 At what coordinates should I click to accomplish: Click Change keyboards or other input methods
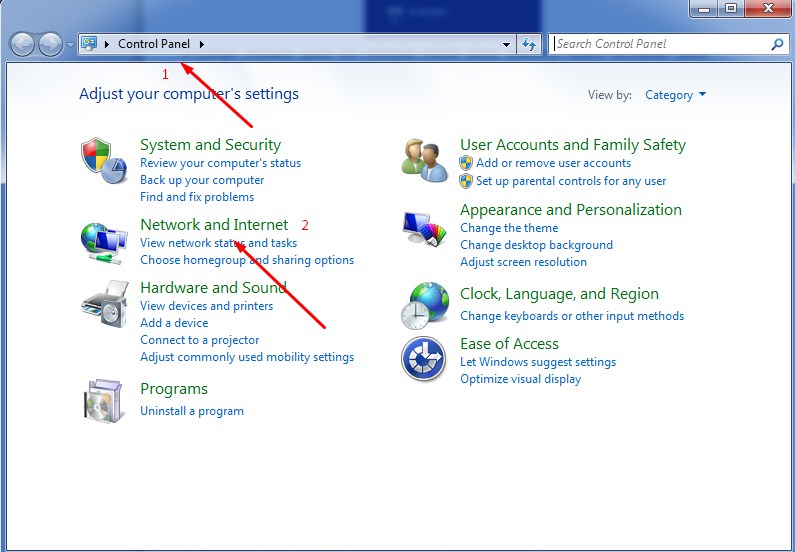(572, 316)
